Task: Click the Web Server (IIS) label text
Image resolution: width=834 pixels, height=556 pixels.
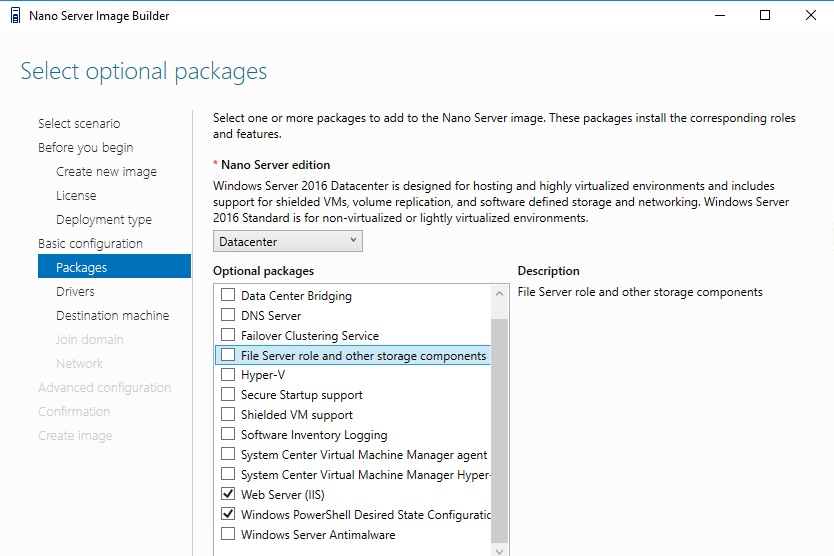Action: click(x=282, y=494)
